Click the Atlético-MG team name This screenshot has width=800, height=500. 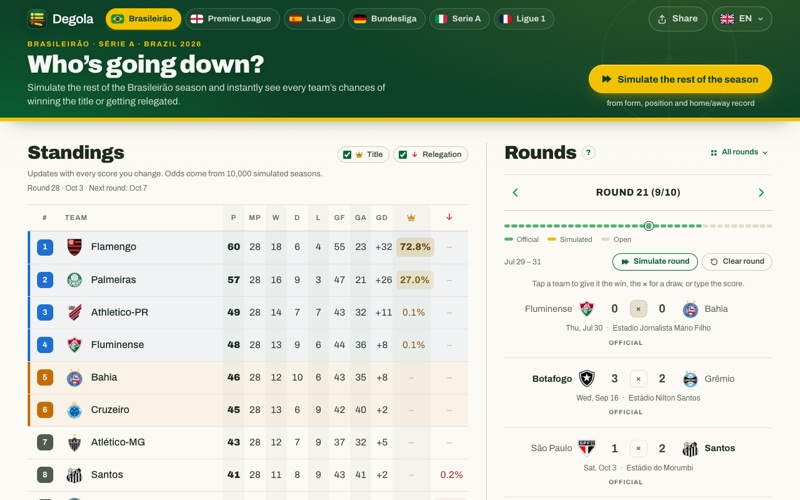(118, 442)
